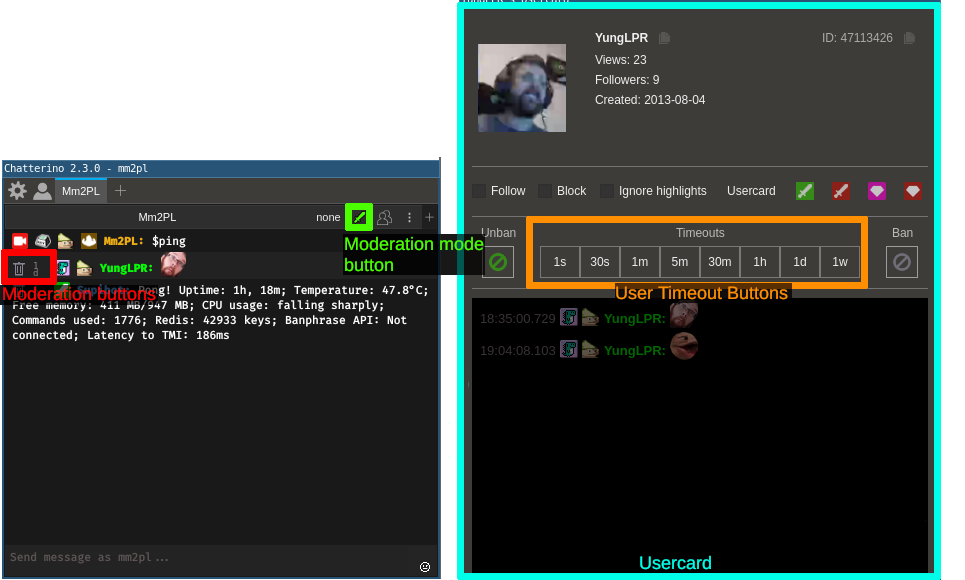Image resolution: width=965 pixels, height=580 pixels.
Task: Click the green Unban button
Action: [498, 262]
